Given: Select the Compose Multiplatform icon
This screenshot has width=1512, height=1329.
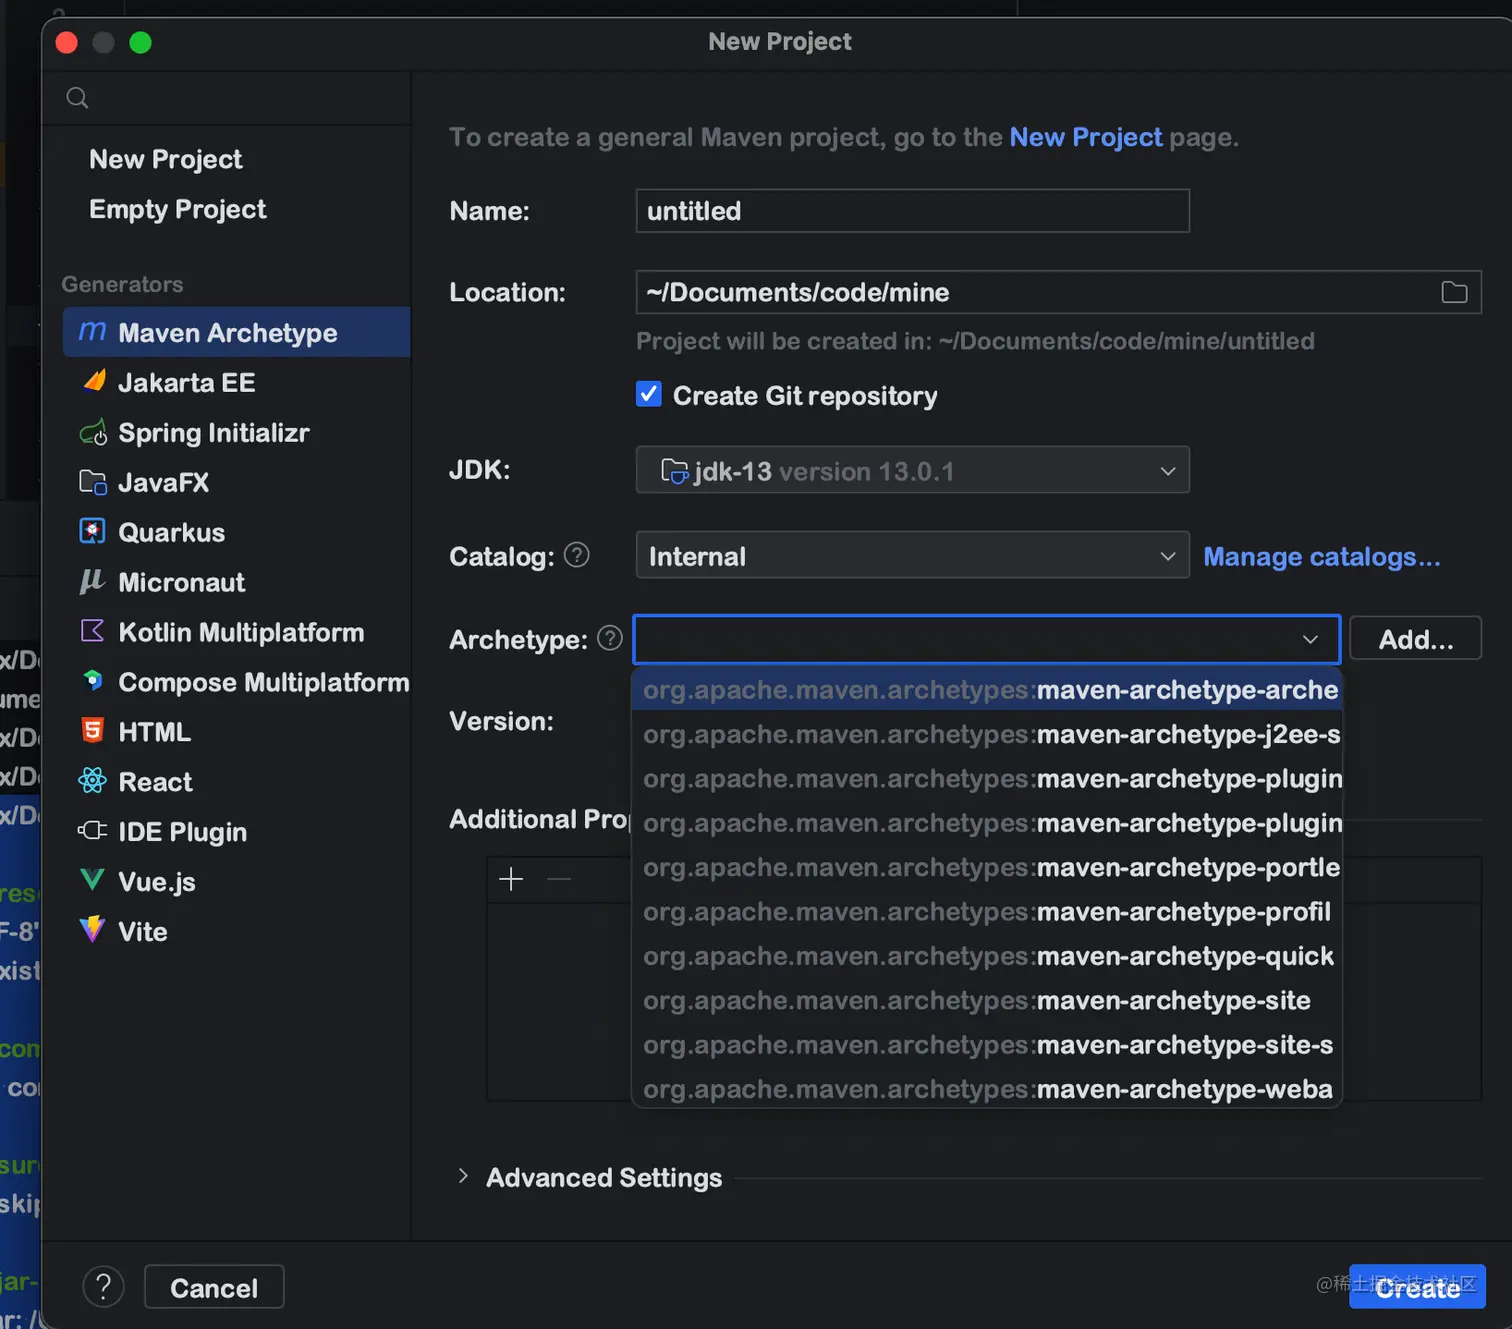Looking at the screenshot, I should click(93, 681).
